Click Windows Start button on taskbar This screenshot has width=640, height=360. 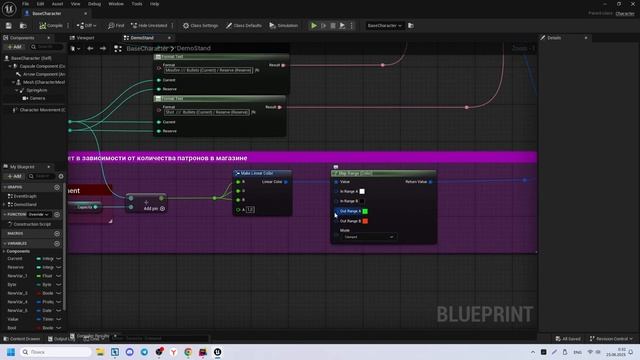pyautogui.click(x=11, y=352)
